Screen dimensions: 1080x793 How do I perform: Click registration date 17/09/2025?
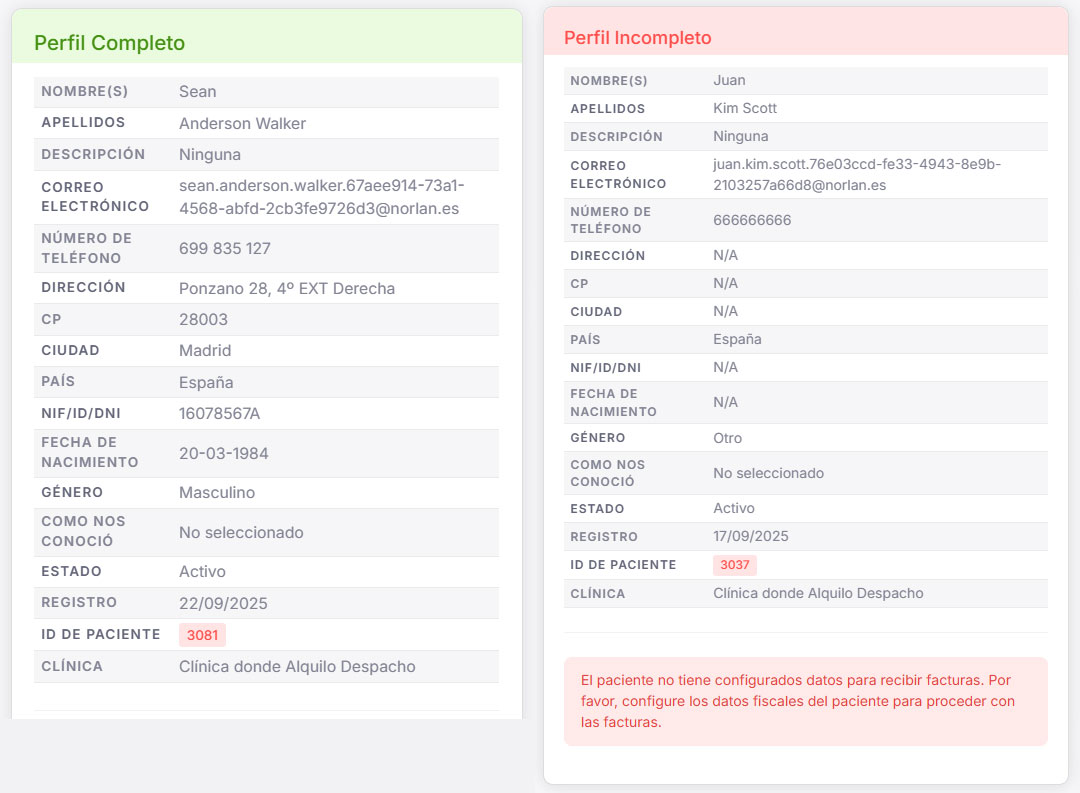tap(751, 536)
